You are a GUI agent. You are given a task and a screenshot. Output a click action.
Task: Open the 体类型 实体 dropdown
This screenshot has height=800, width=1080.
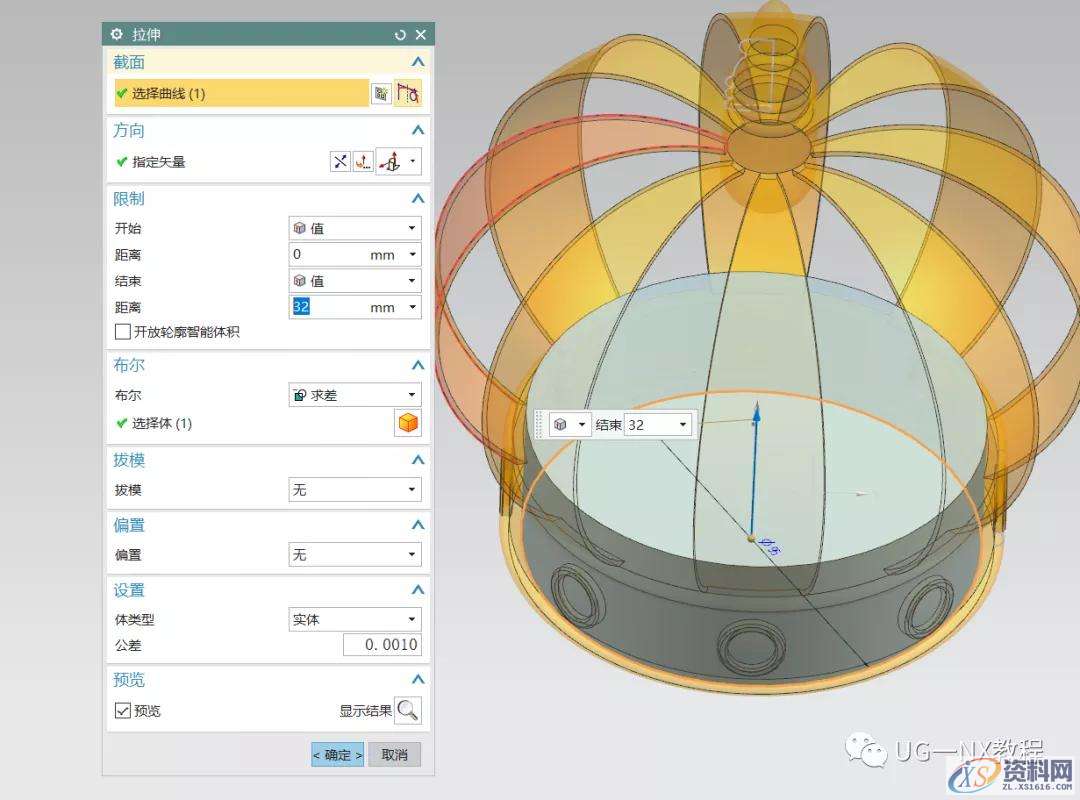(x=355, y=619)
